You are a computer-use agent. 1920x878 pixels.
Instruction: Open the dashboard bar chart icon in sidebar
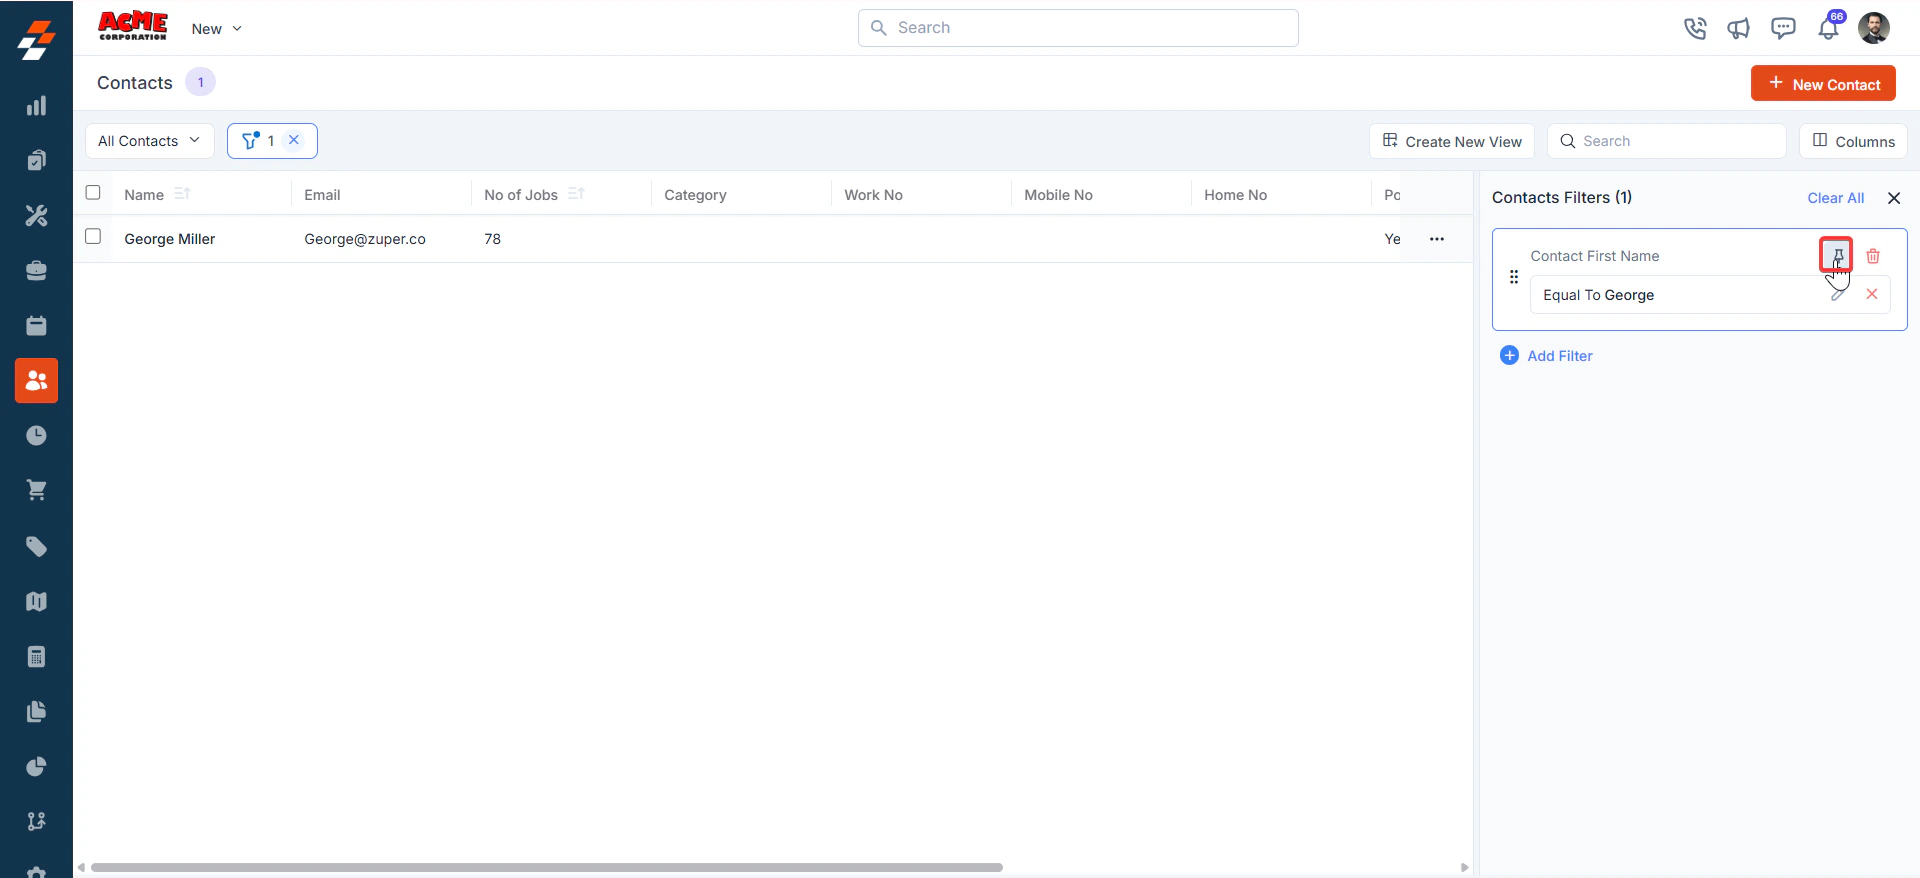tap(36, 106)
